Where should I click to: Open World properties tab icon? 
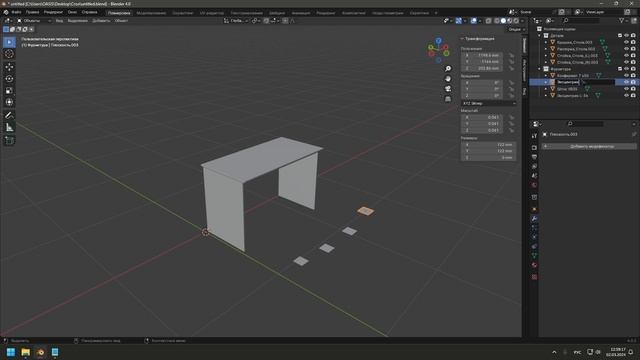[x=534, y=185]
